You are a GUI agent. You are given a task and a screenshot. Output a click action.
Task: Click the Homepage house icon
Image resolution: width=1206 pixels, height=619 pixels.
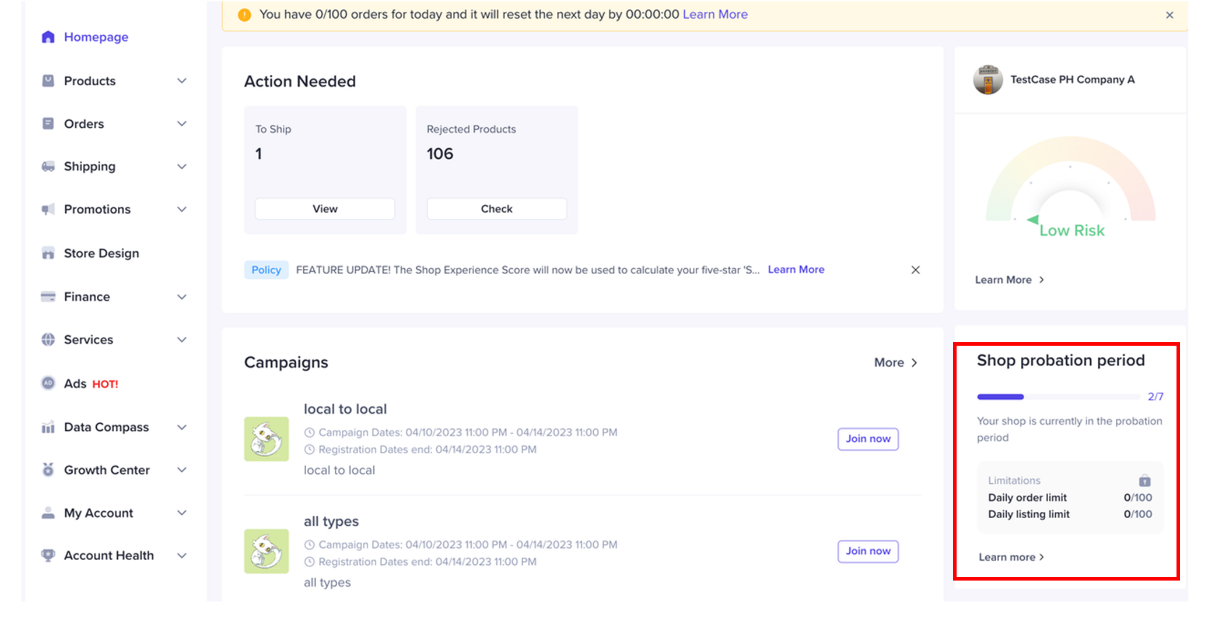pyautogui.click(x=48, y=37)
